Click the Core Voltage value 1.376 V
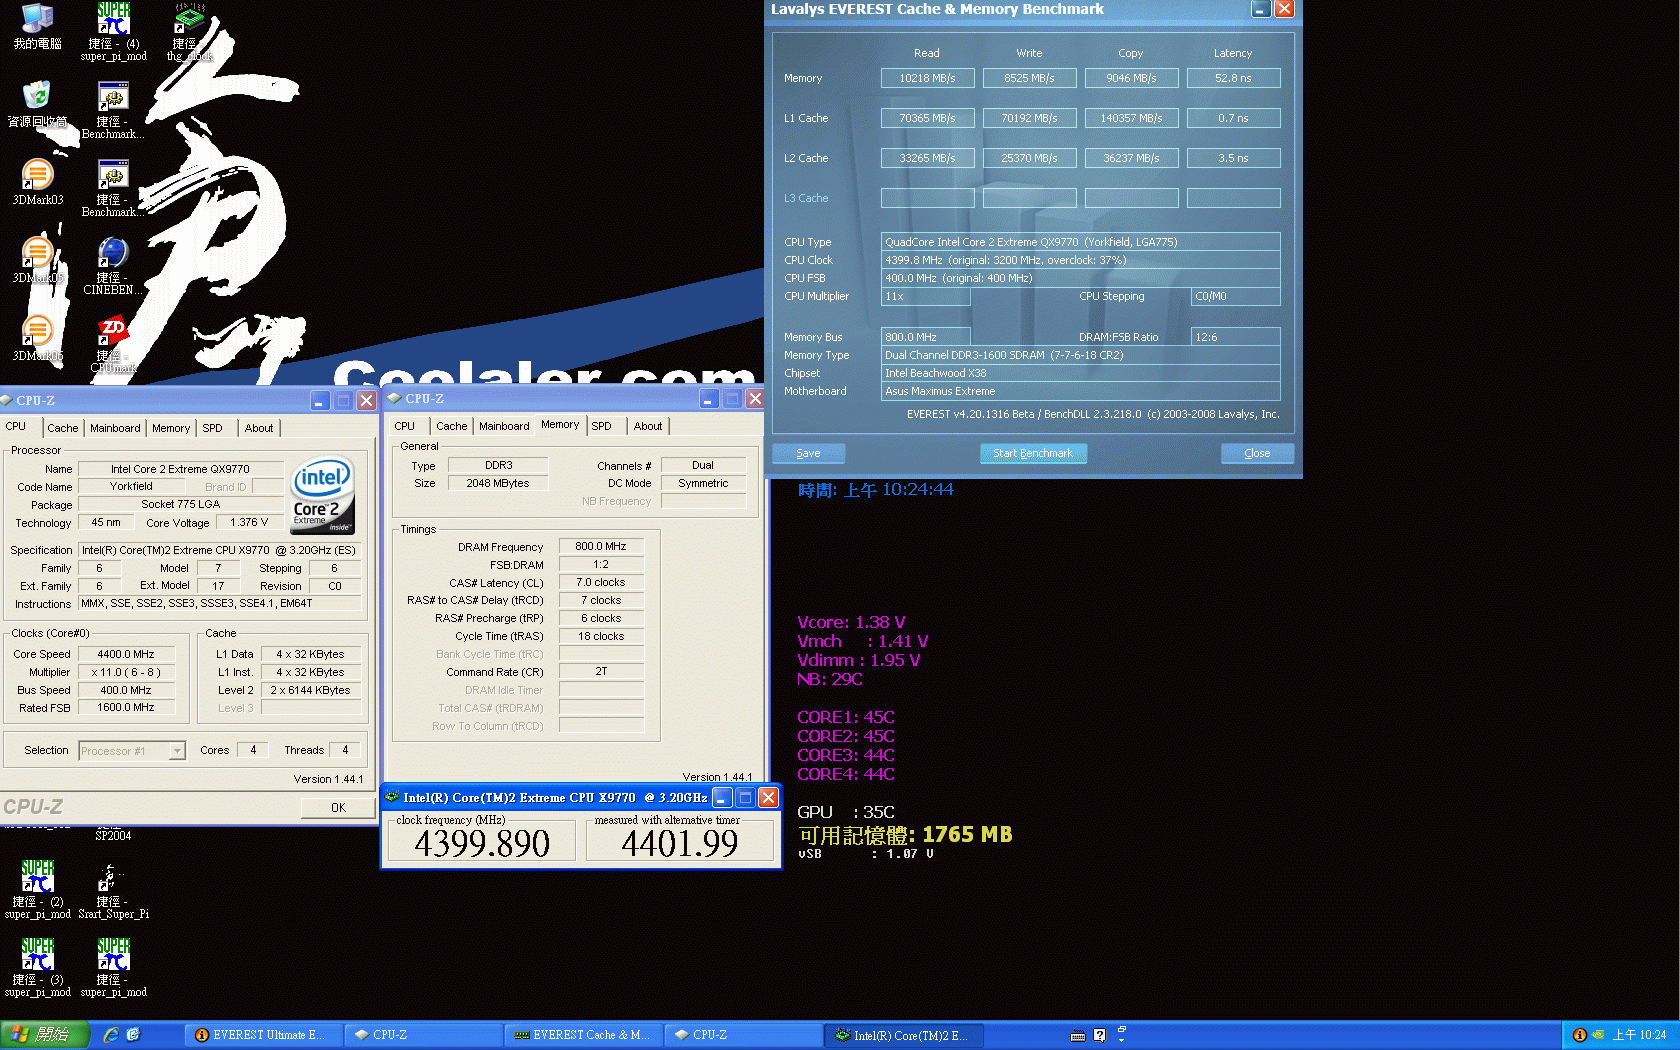Viewport: 1680px width, 1050px height. [250, 522]
